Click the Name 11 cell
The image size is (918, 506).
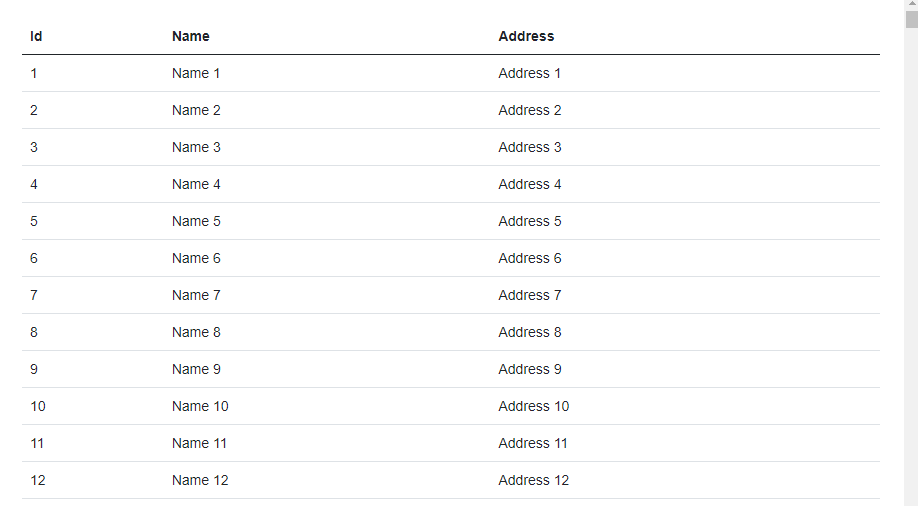click(199, 443)
